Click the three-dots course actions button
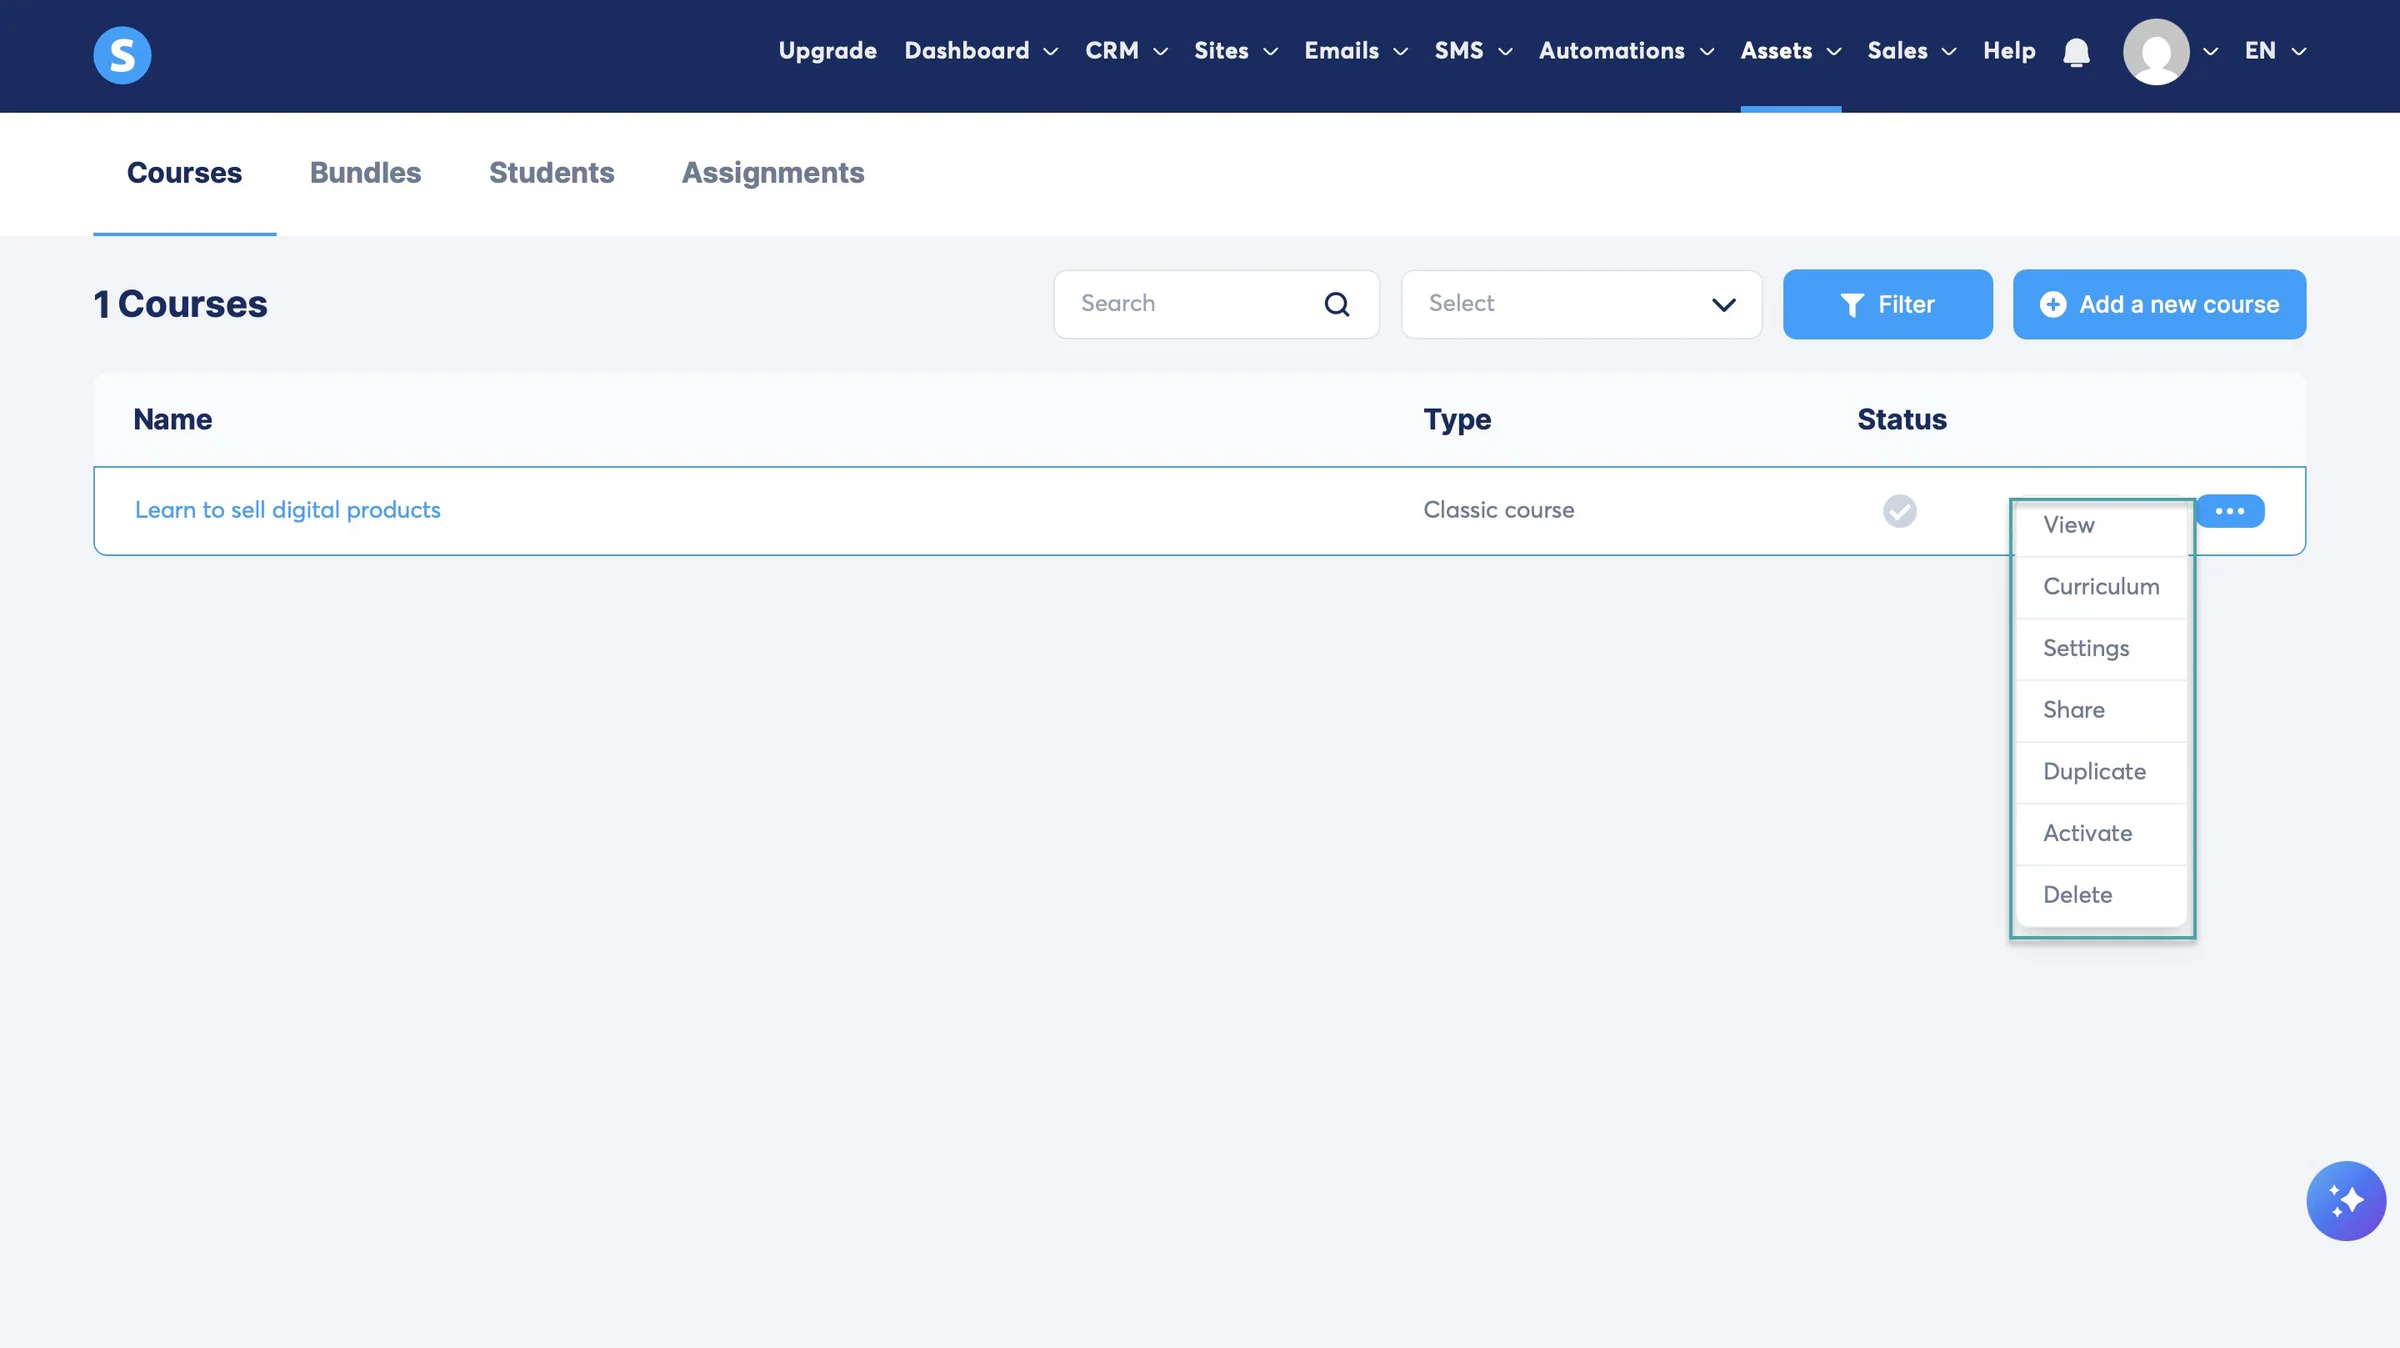2400x1348 pixels. click(2230, 511)
